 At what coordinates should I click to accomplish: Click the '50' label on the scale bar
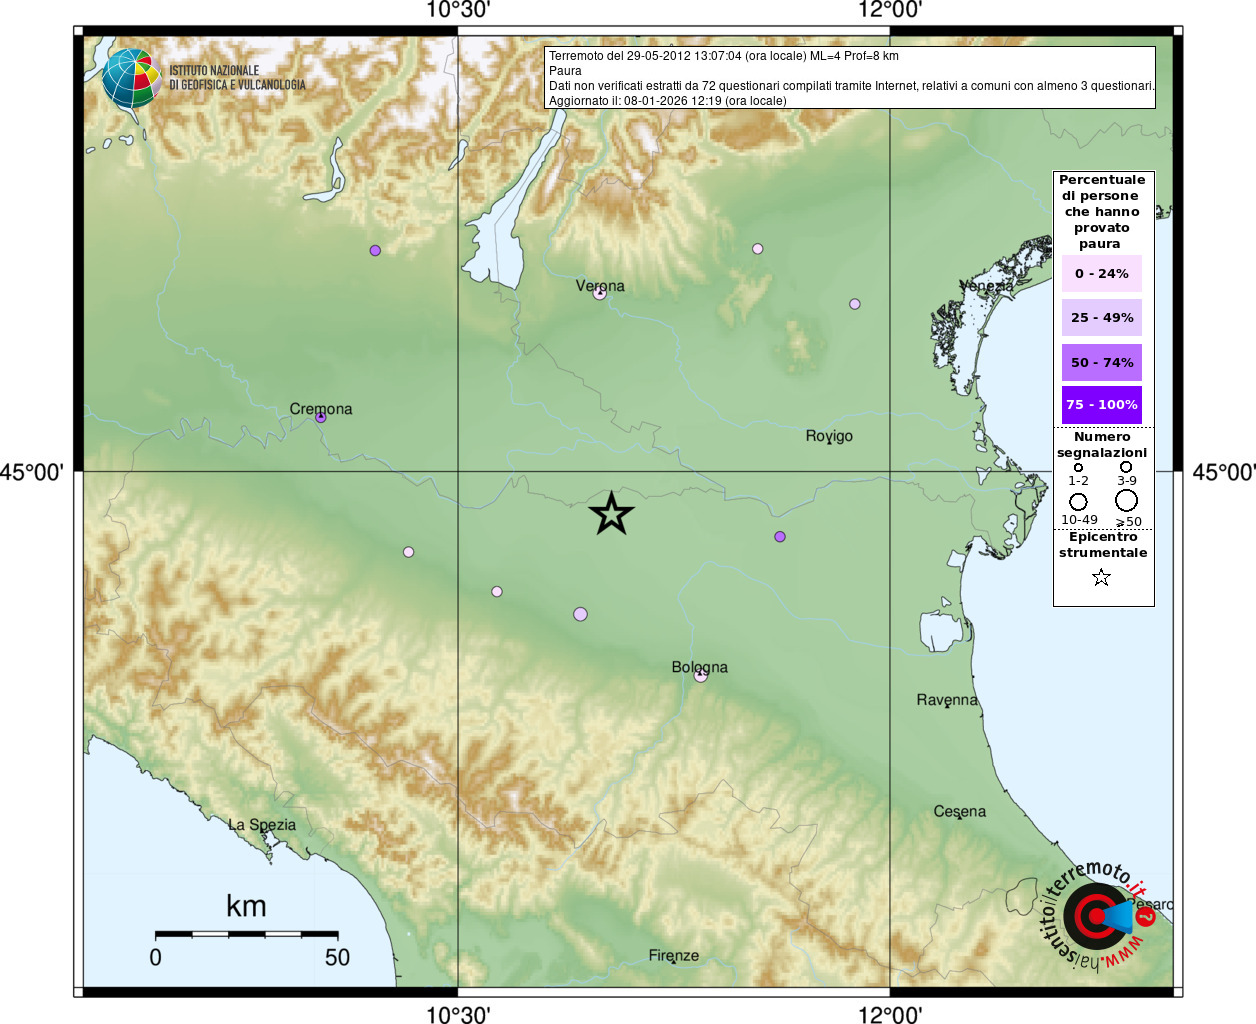click(337, 957)
